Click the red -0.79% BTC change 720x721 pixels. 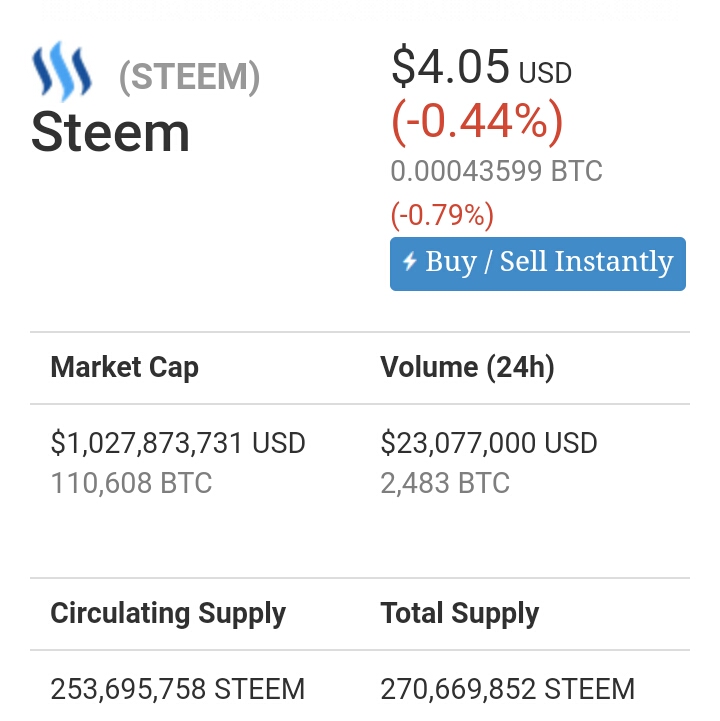442,215
